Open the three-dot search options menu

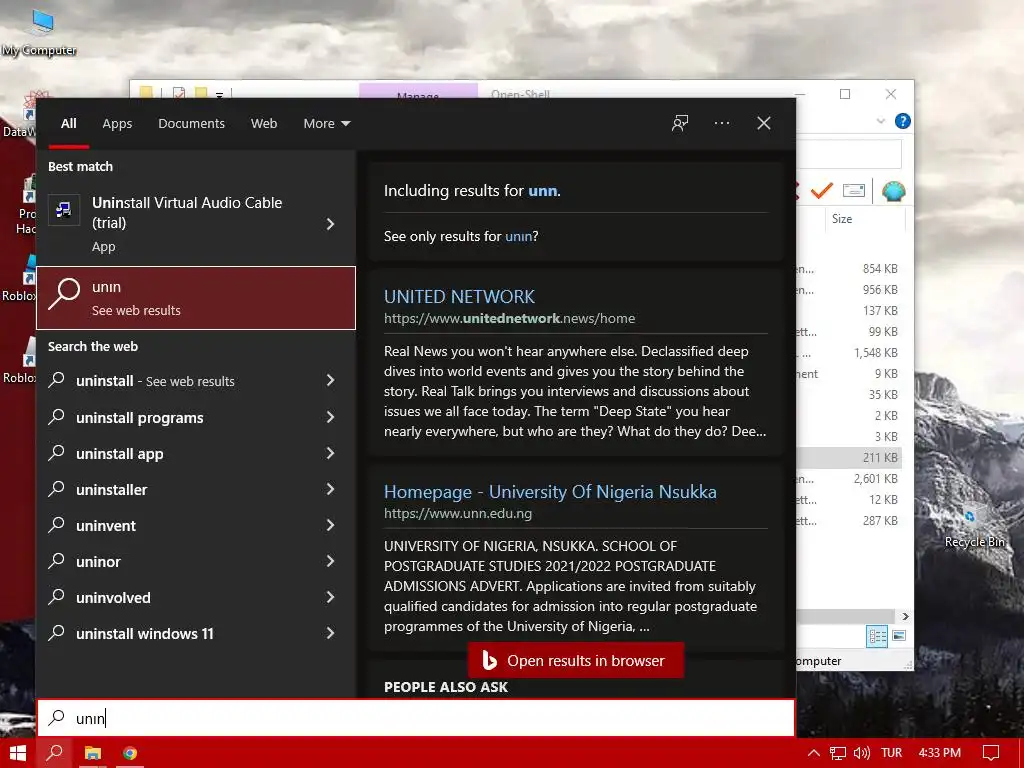(x=722, y=123)
